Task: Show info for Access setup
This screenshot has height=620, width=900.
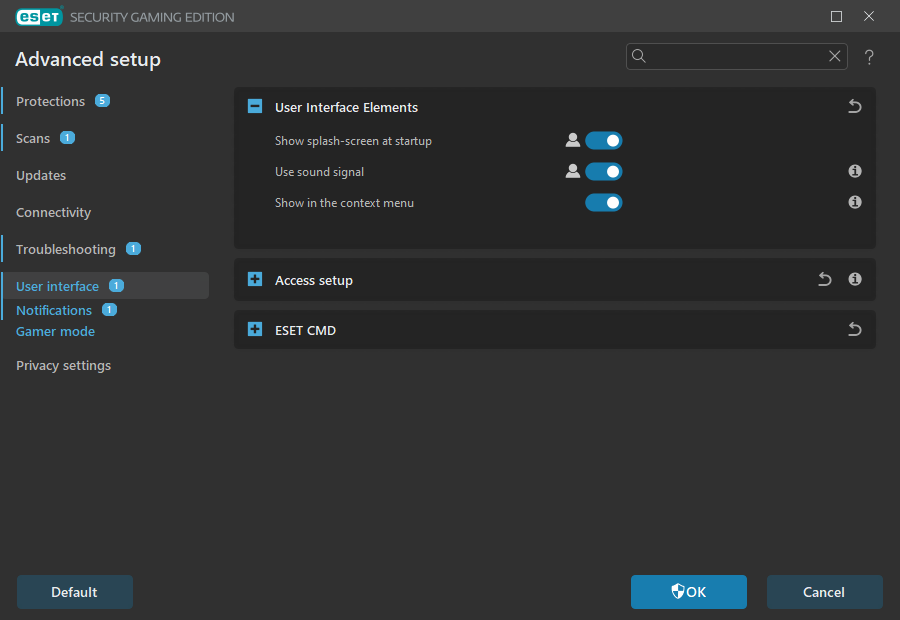Action: click(x=855, y=279)
